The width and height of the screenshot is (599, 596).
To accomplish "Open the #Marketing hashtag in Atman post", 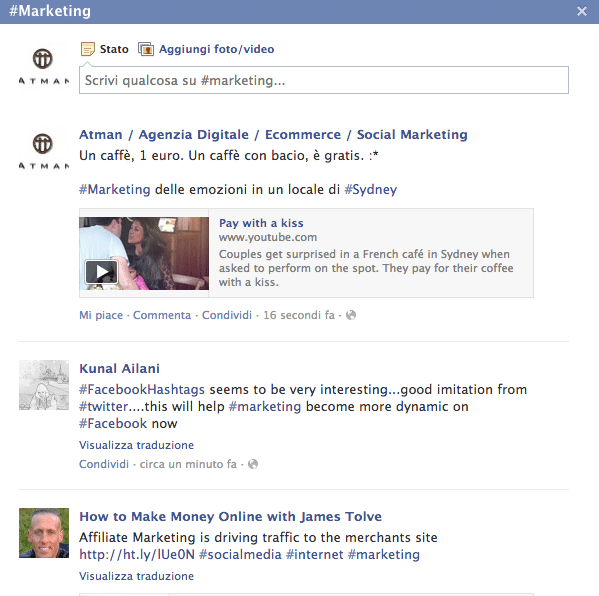I will pyautogui.click(x=115, y=189).
